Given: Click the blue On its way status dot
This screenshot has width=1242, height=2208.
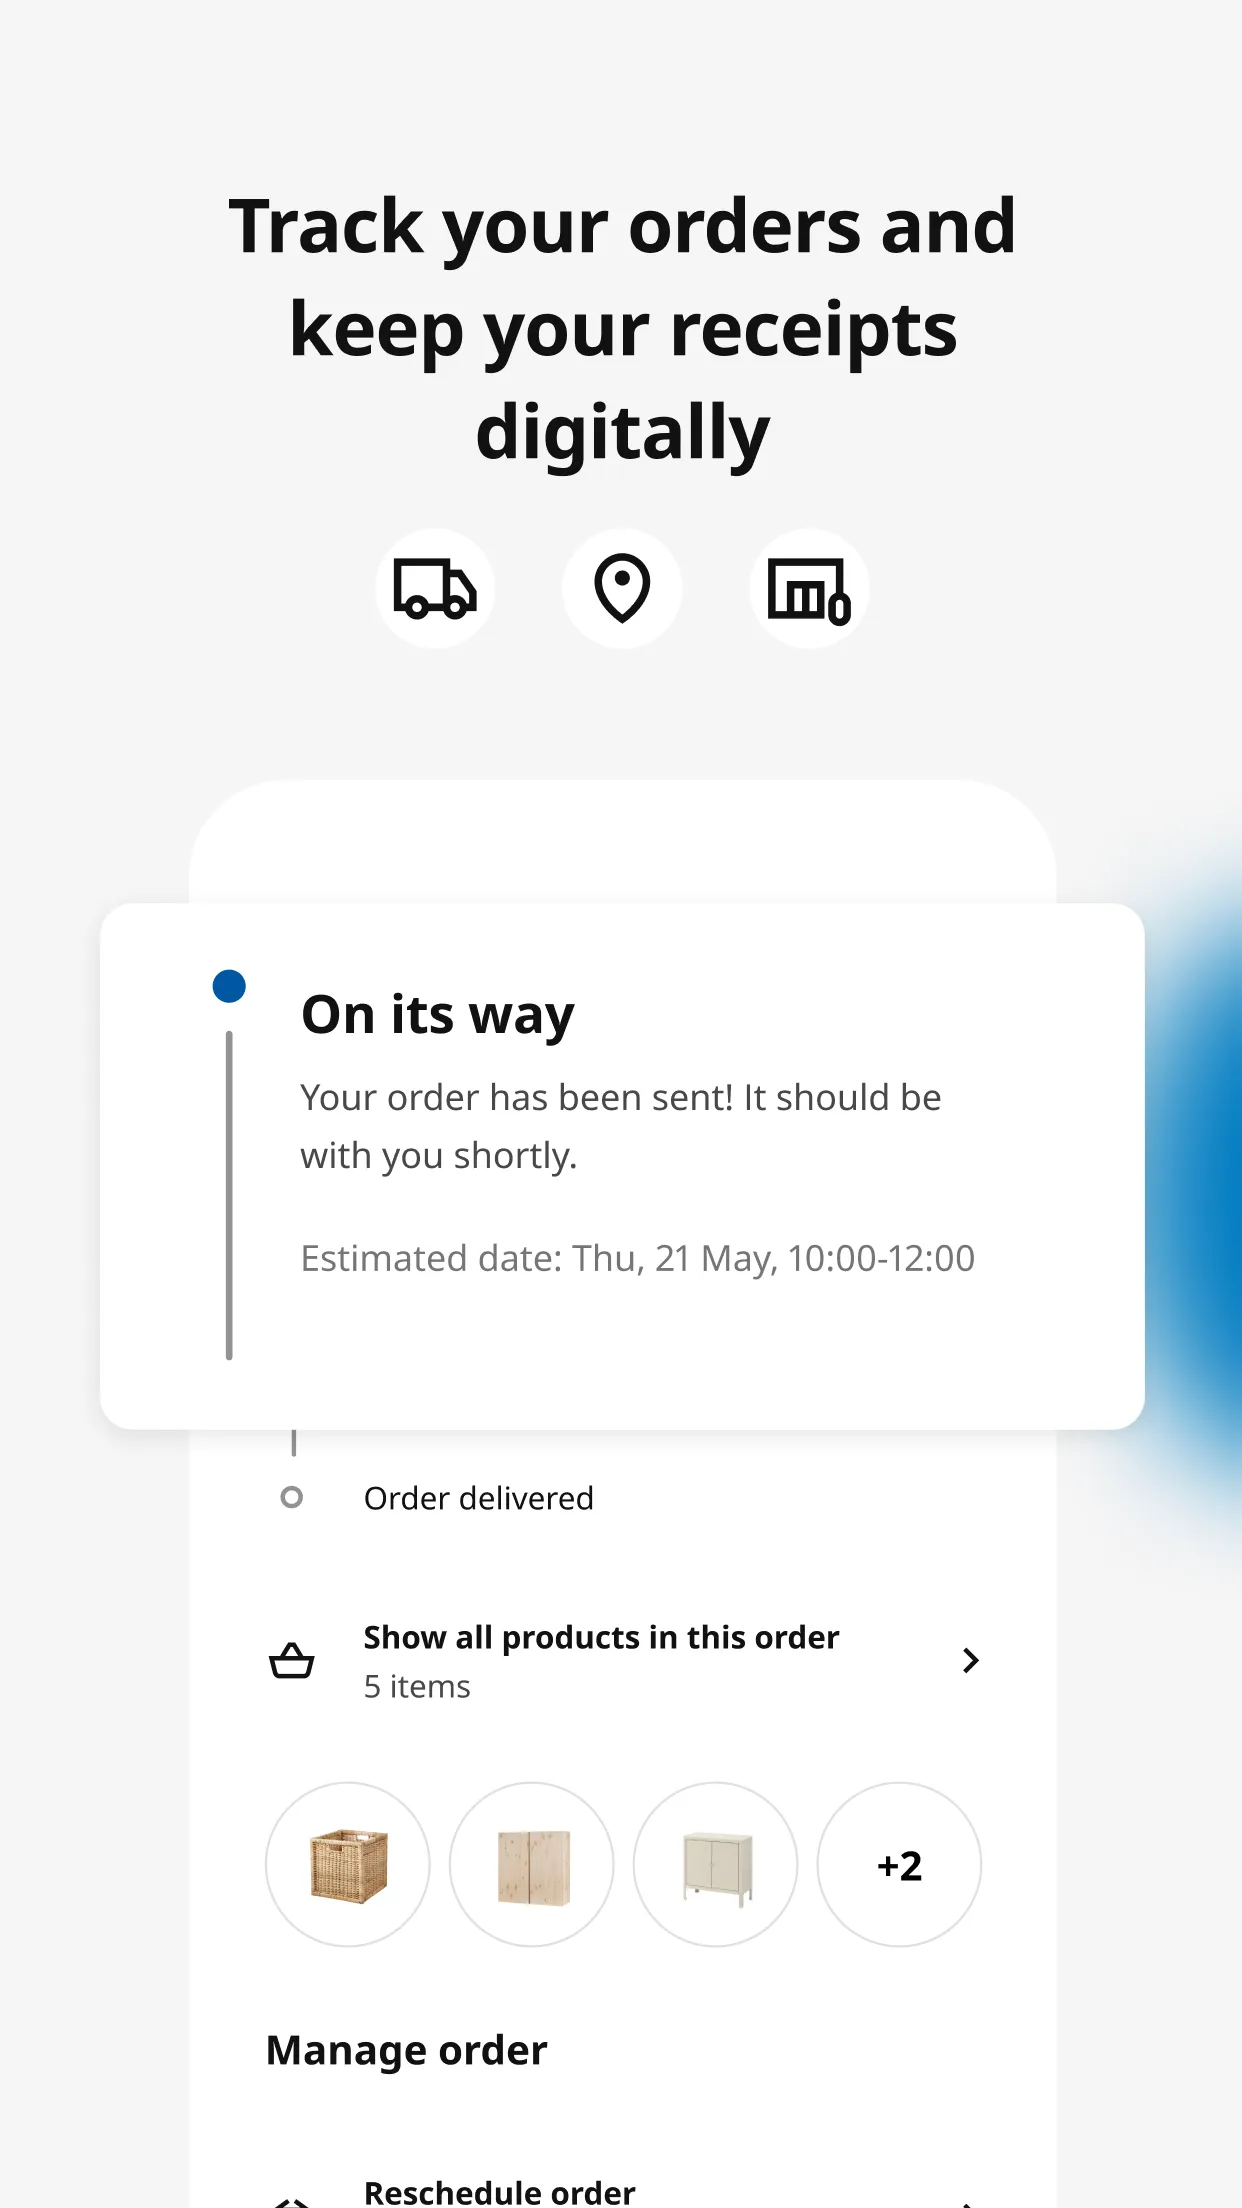Looking at the screenshot, I should point(228,985).
